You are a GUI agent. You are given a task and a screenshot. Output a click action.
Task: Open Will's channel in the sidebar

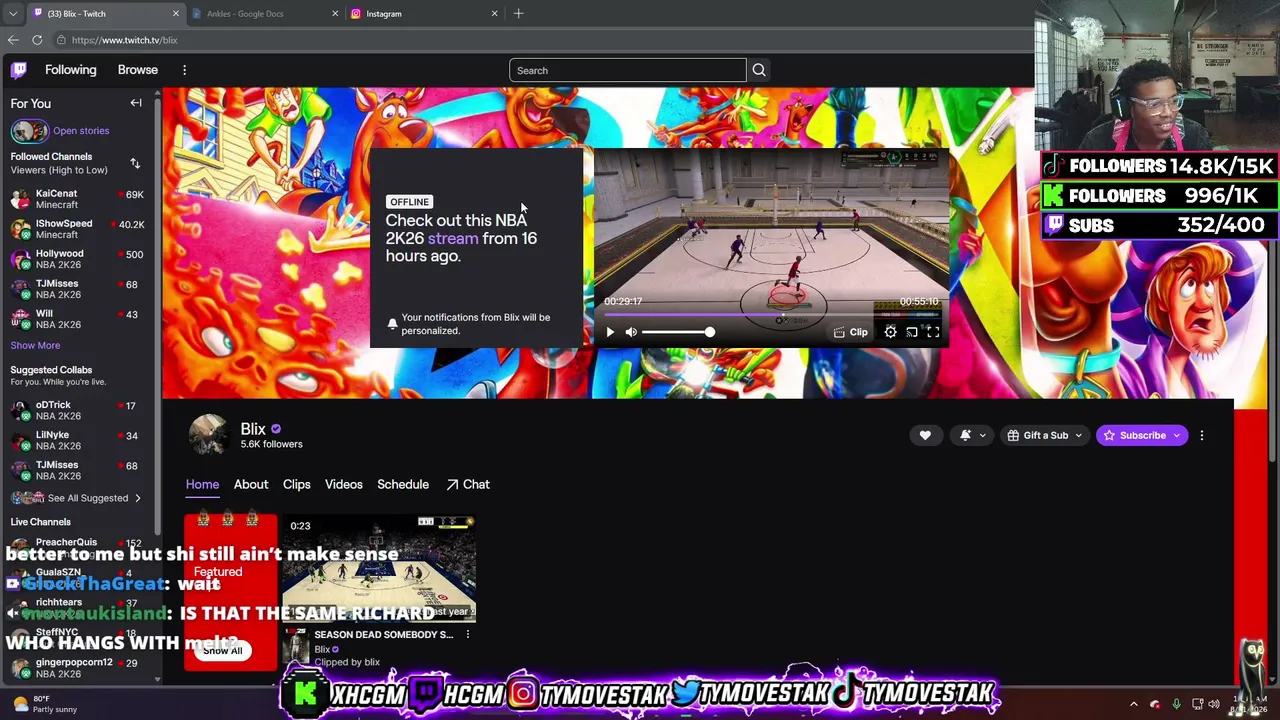(78, 319)
